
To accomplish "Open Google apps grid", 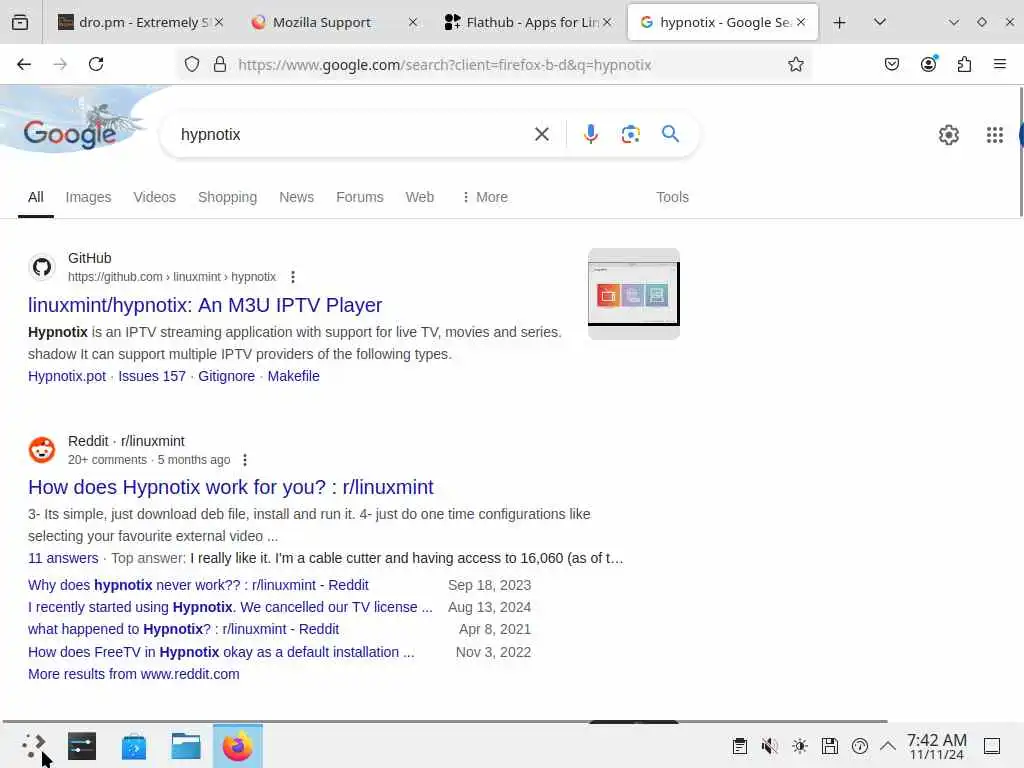I will pos(994,135).
